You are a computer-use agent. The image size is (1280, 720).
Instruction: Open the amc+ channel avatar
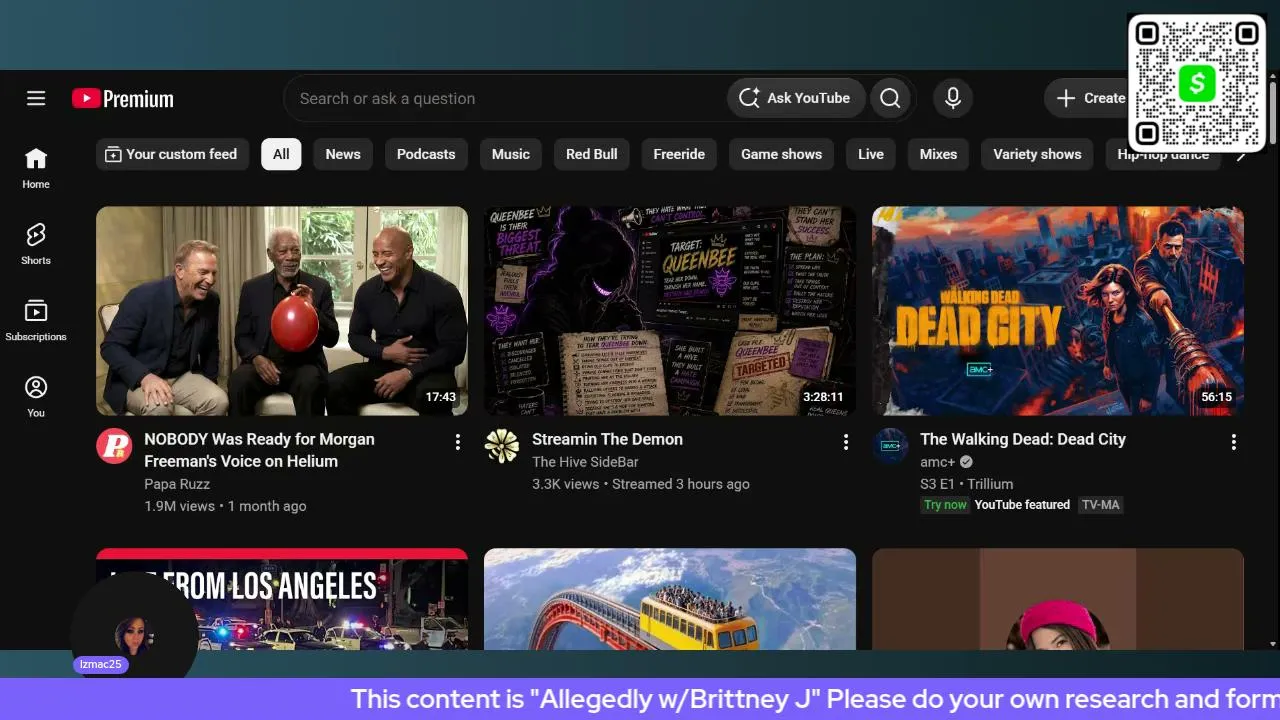point(890,446)
